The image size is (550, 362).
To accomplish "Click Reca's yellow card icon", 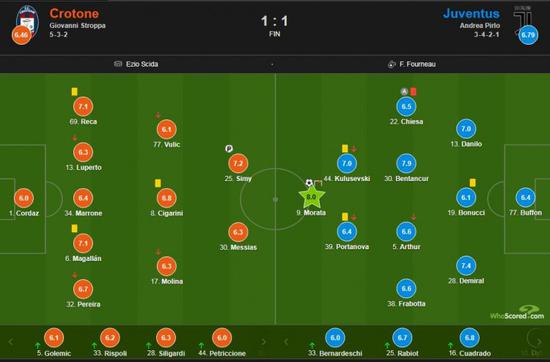I will (74, 92).
